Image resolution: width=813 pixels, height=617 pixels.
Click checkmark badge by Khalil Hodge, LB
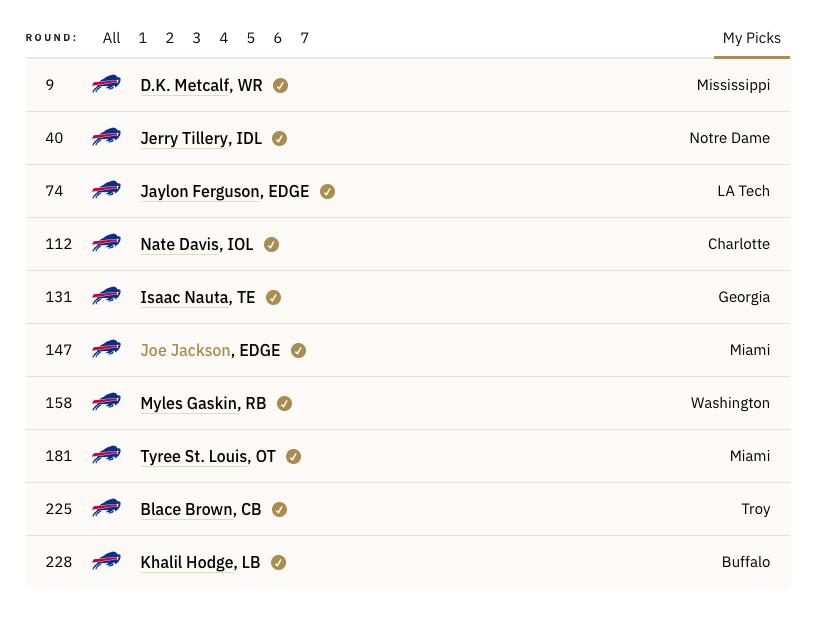coord(278,562)
